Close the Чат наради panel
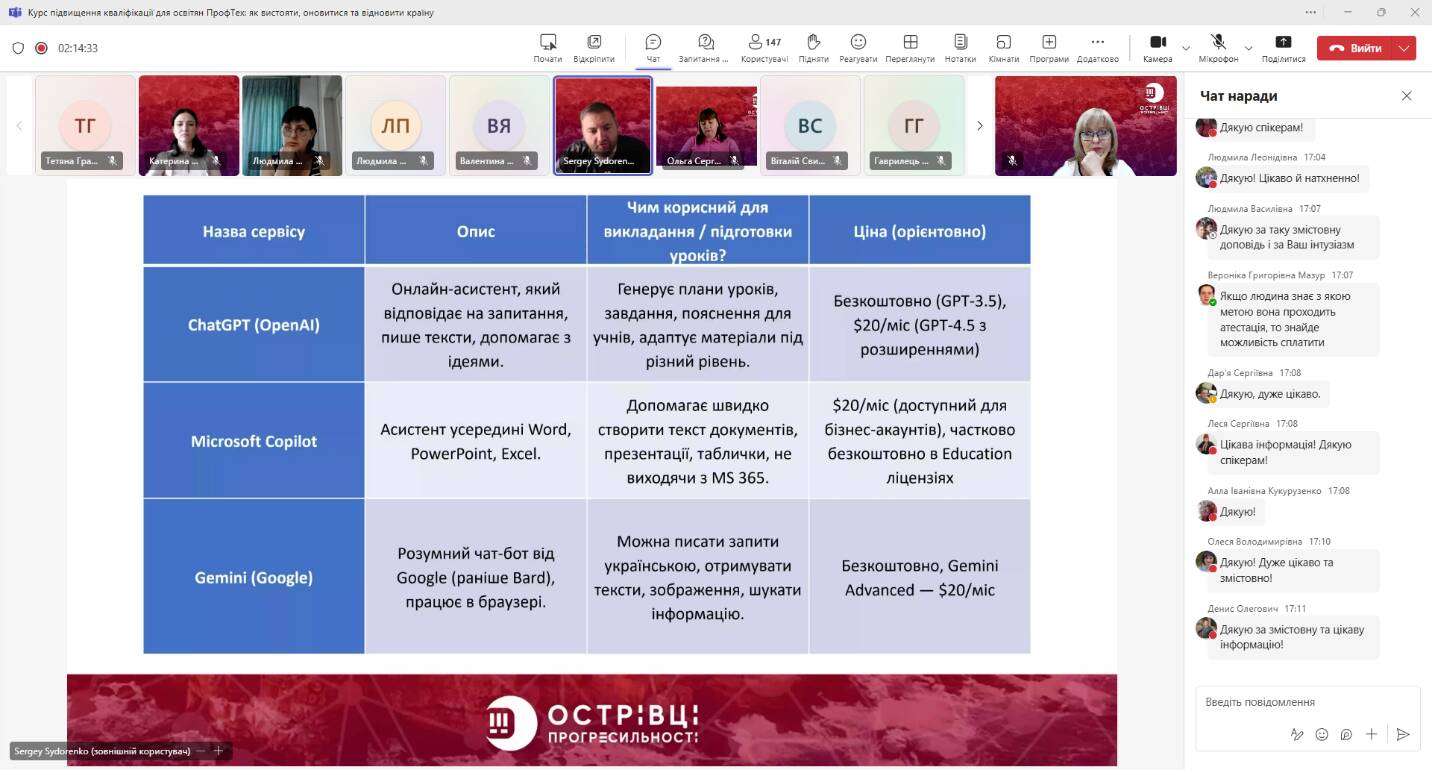The height and width of the screenshot is (770, 1432). [1406, 96]
